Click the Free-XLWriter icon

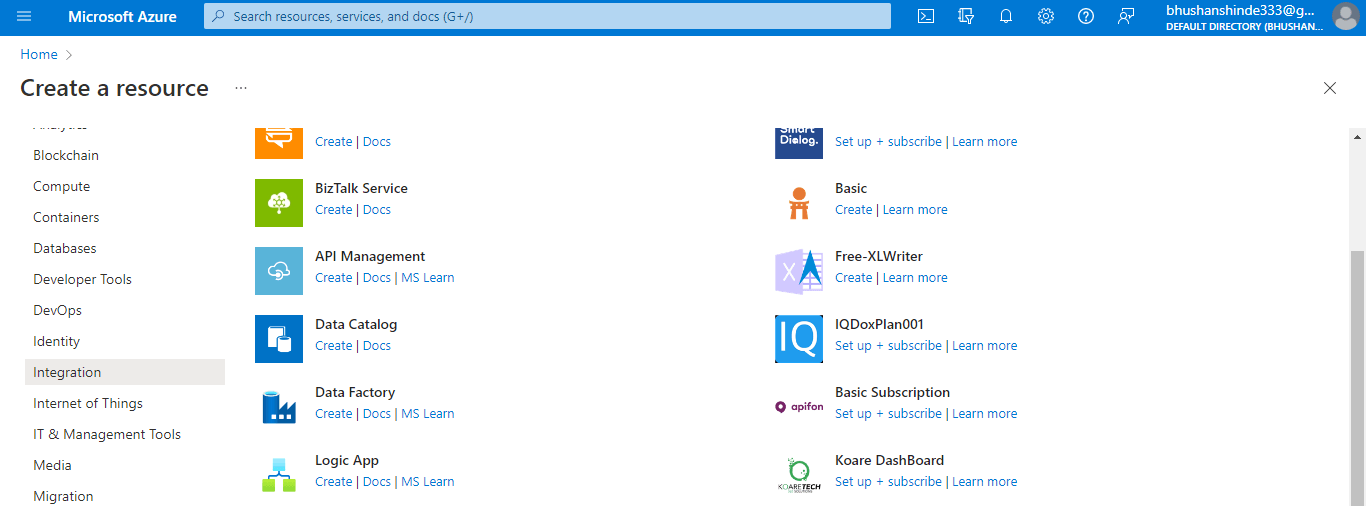[x=799, y=271]
